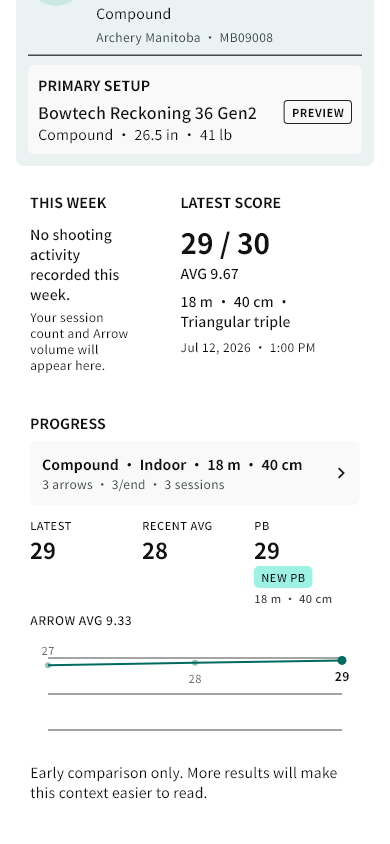Tap the THIS WEEK section heading

click(68, 203)
